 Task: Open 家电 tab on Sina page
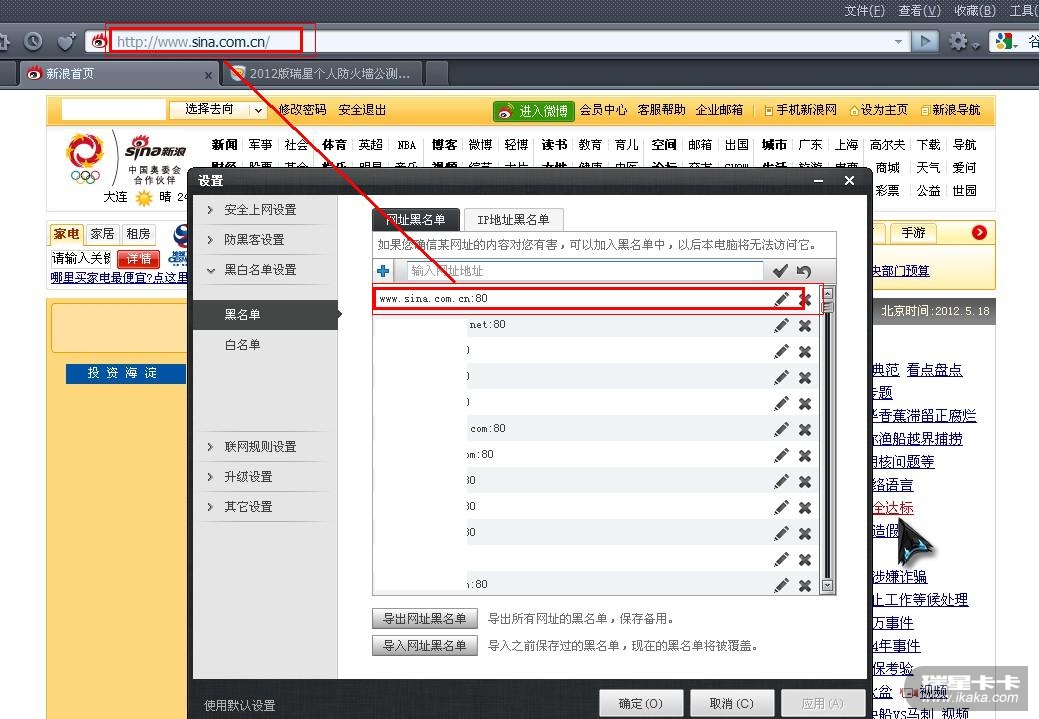[66, 234]
